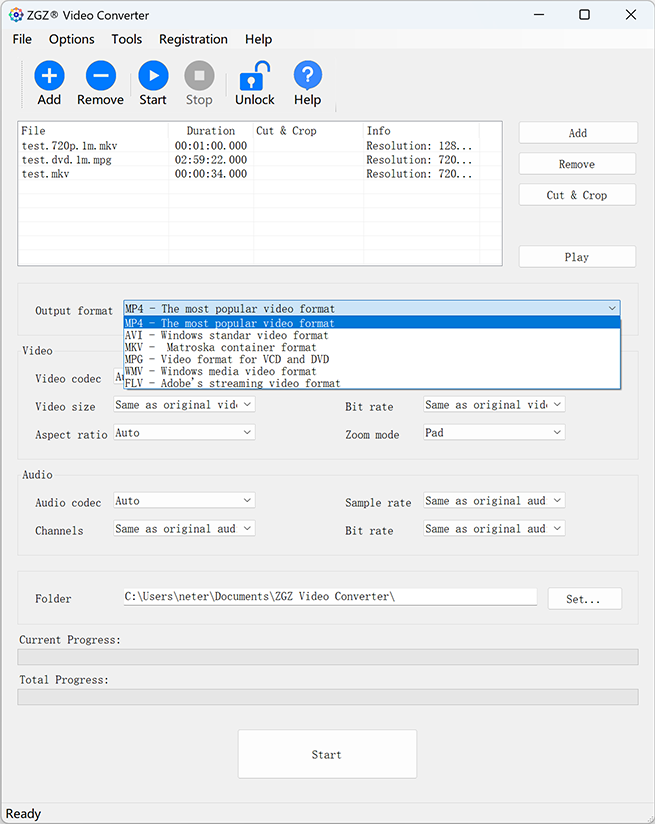Open the File menu
This screenshot has height=824, width=655.
click(x=22, y=39)
